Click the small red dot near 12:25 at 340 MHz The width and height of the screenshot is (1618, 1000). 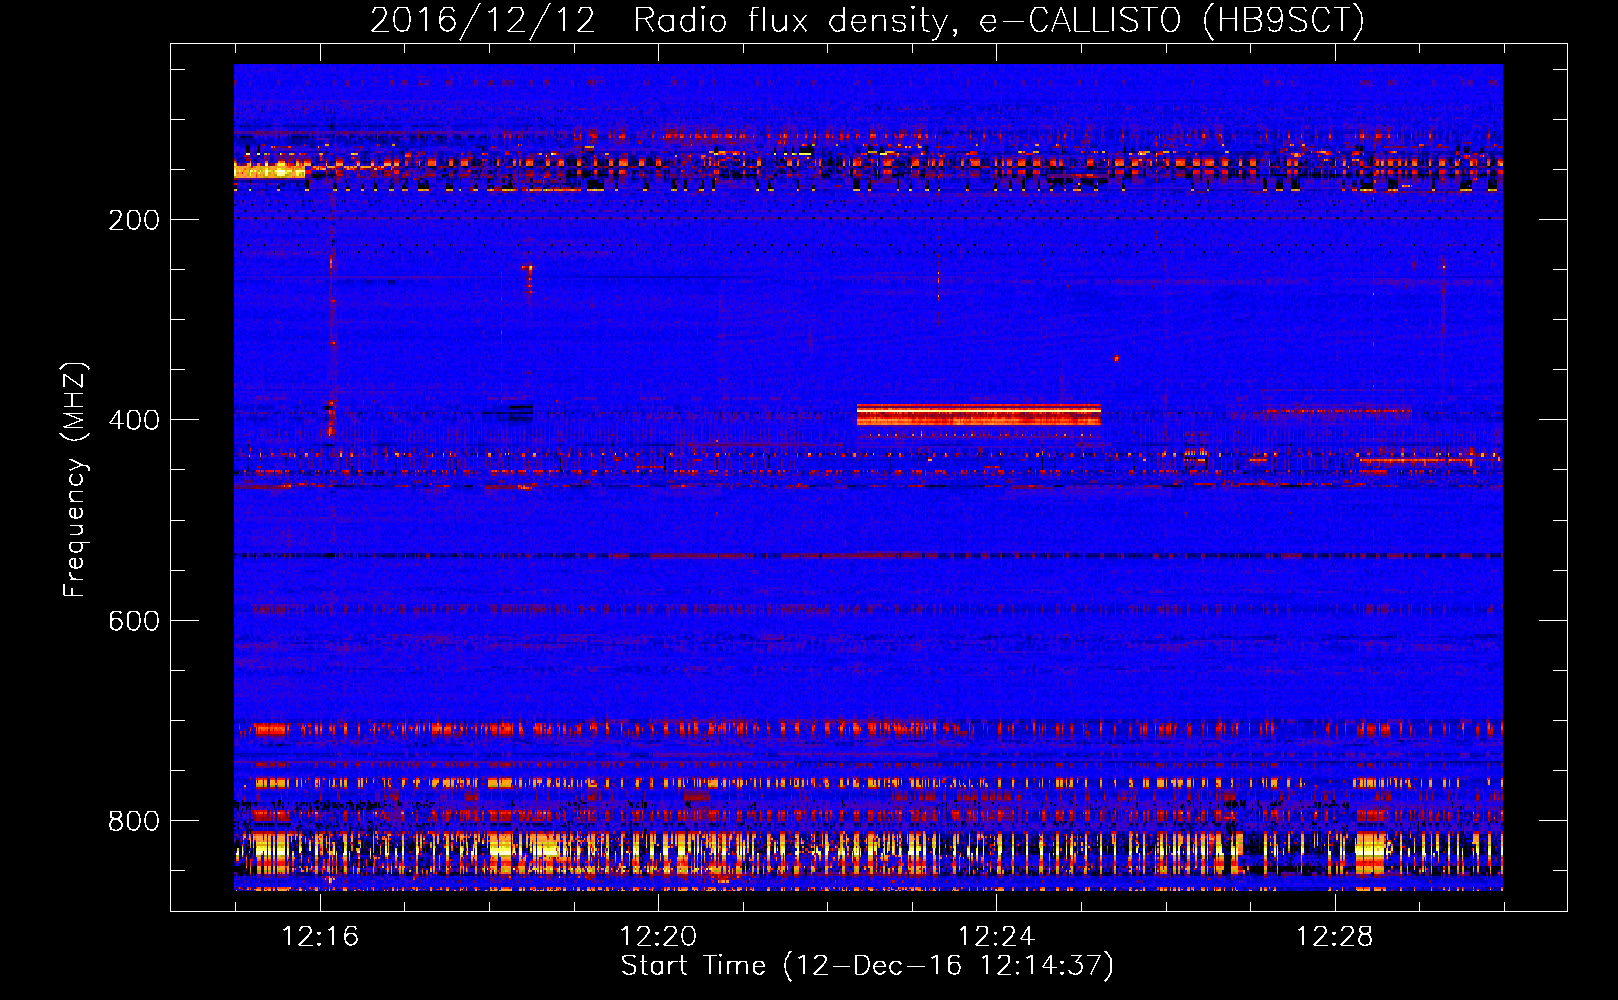tap(1116, 358)
